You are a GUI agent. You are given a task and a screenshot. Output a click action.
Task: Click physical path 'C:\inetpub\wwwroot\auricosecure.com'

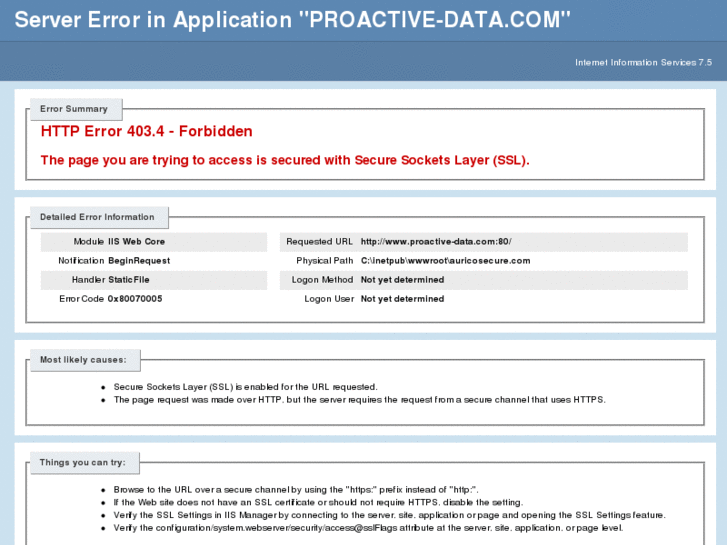coord(446,261)
